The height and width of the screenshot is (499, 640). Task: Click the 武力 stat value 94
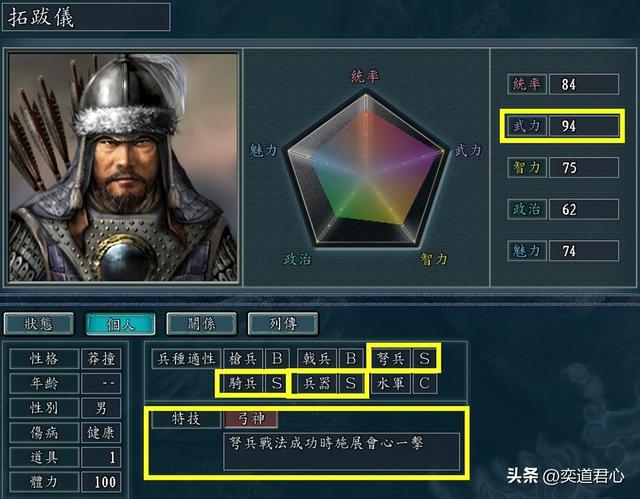click(584, 126)
